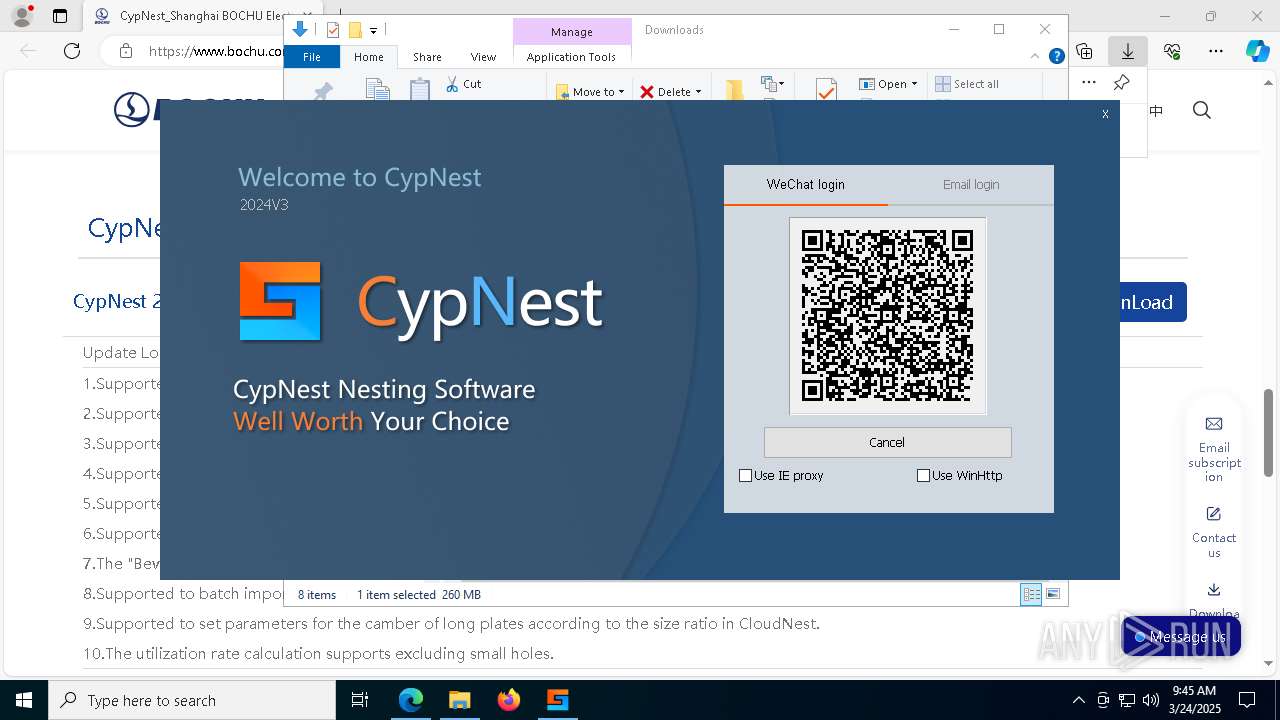Image resolution: width=1280 pixels, height=720 pixels.
Task: Enable the Use IE proxy checkbox
Action: coord(745,476)
